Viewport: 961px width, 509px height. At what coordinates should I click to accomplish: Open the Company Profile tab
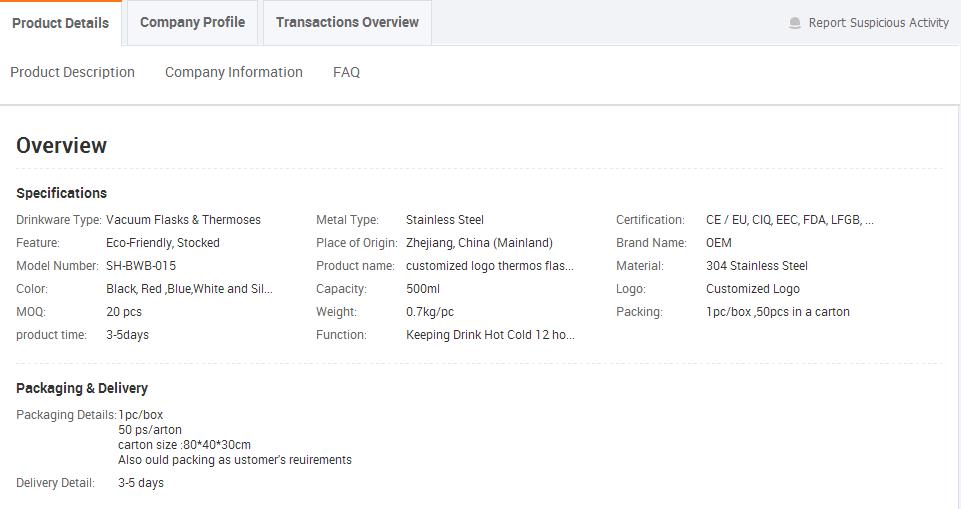192,23
